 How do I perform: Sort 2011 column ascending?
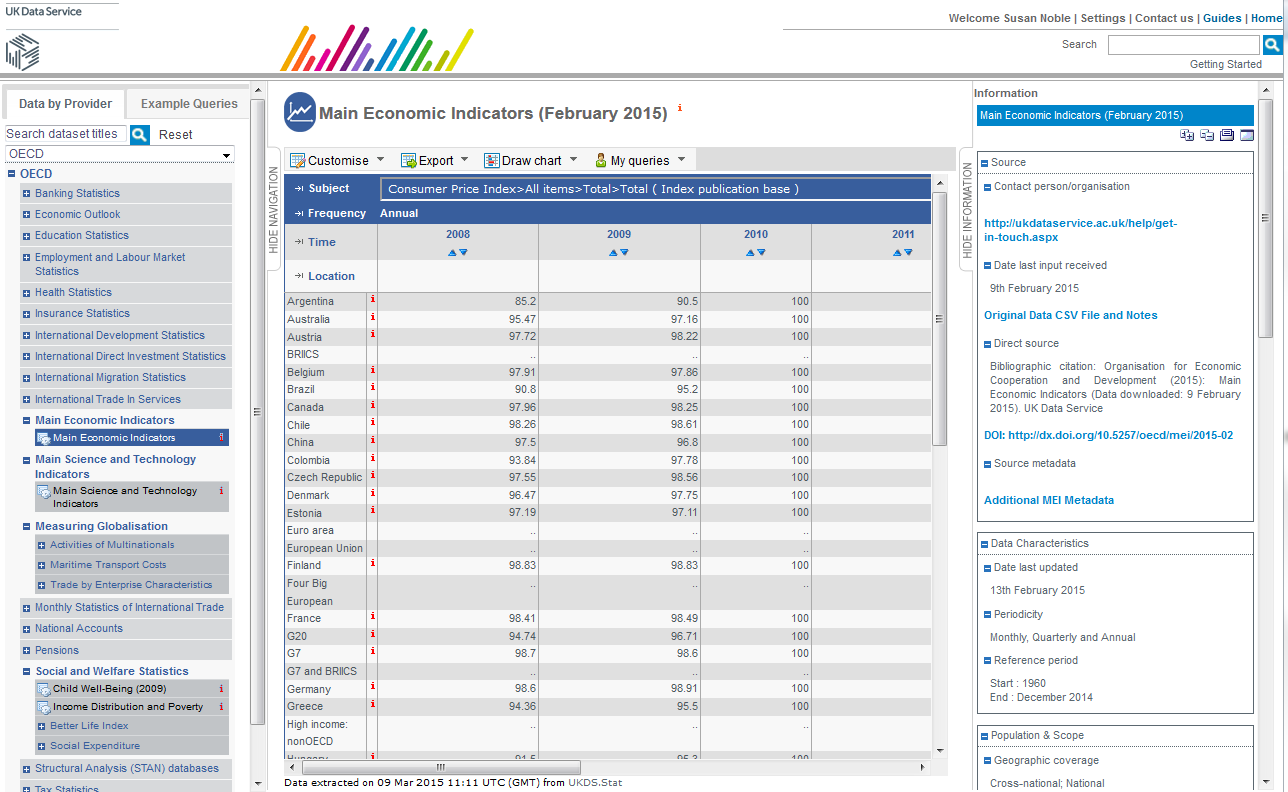click(898, 253)
